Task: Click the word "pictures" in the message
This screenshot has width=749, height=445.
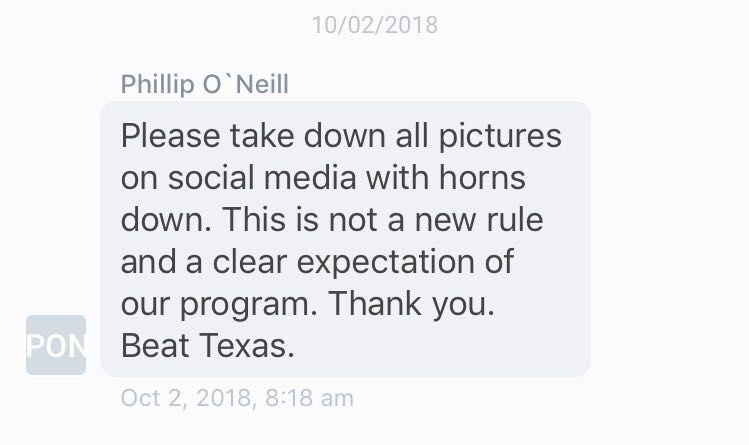Action: coord(500,137)
